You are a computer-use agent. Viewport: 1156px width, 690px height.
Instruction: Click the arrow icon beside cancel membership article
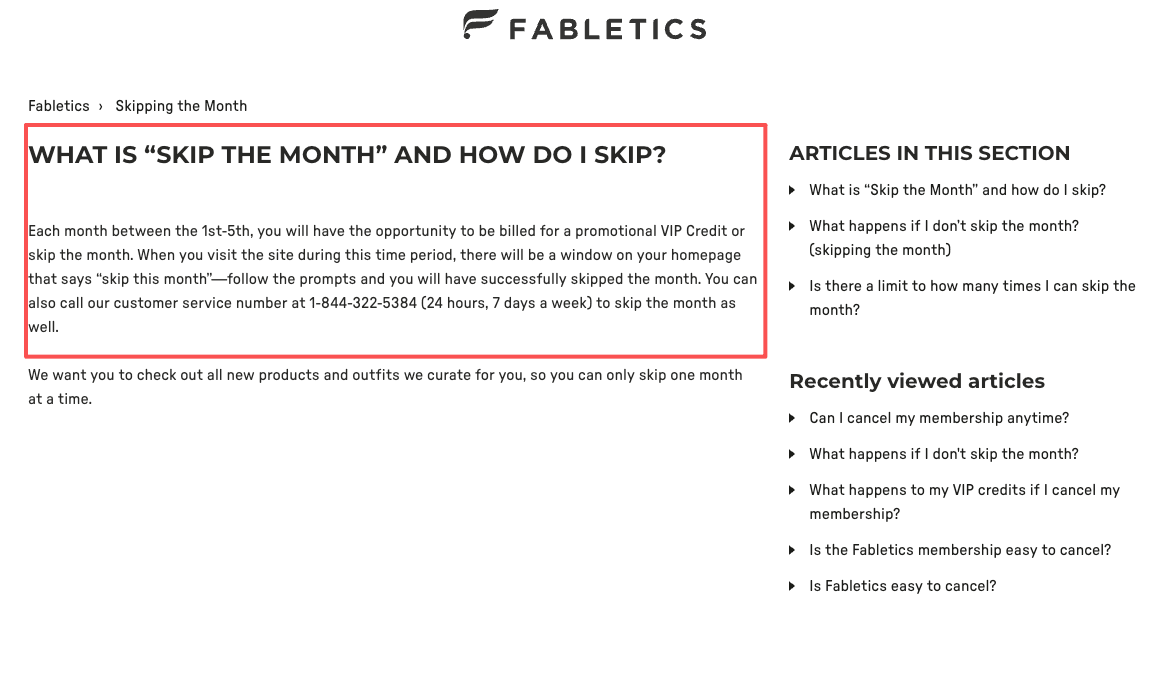tap(793, 419)
